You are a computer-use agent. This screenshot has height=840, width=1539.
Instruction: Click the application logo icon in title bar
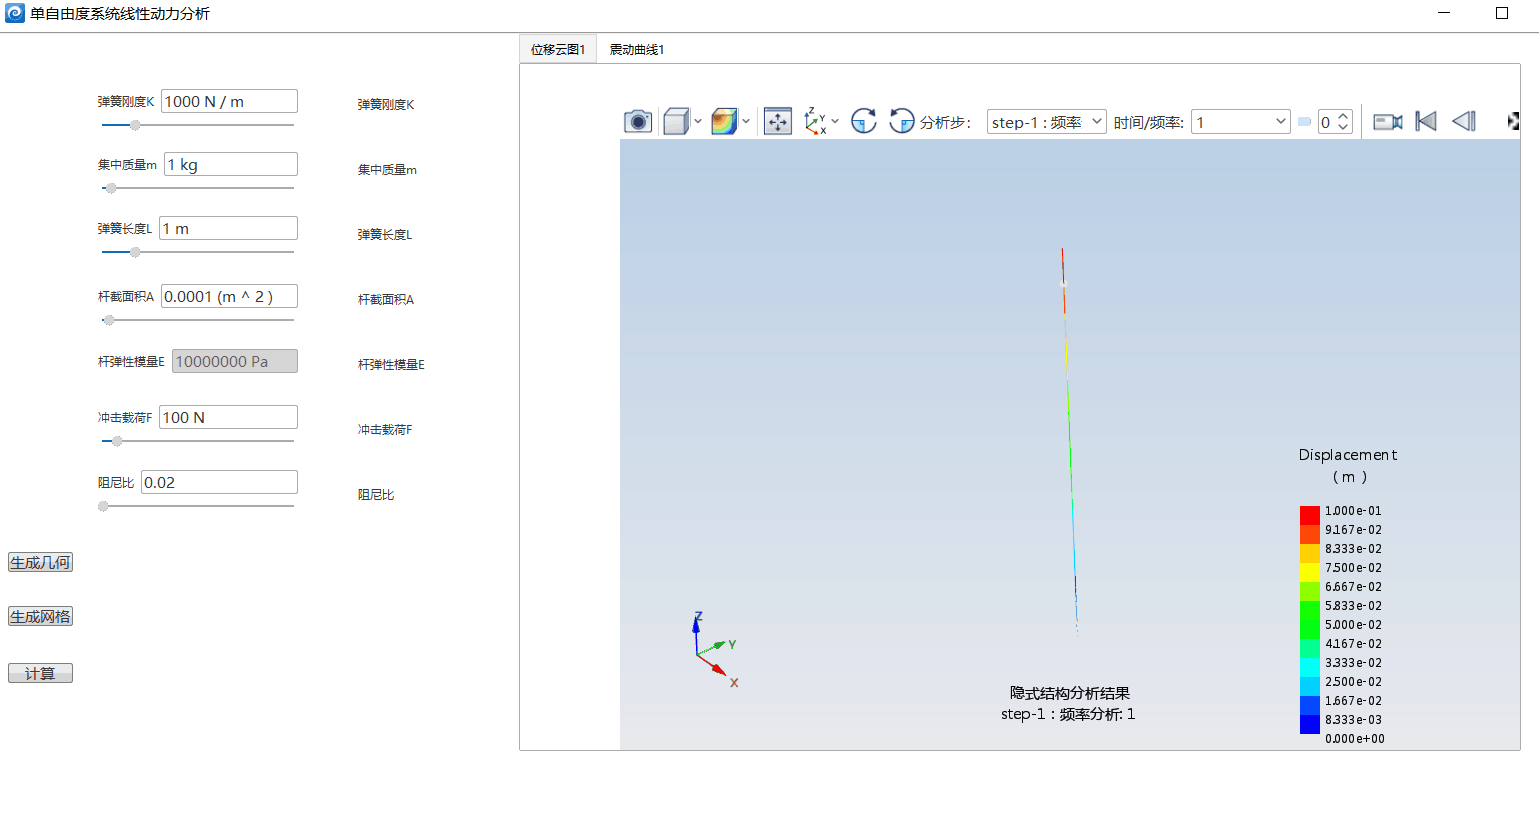pos(15,13)
